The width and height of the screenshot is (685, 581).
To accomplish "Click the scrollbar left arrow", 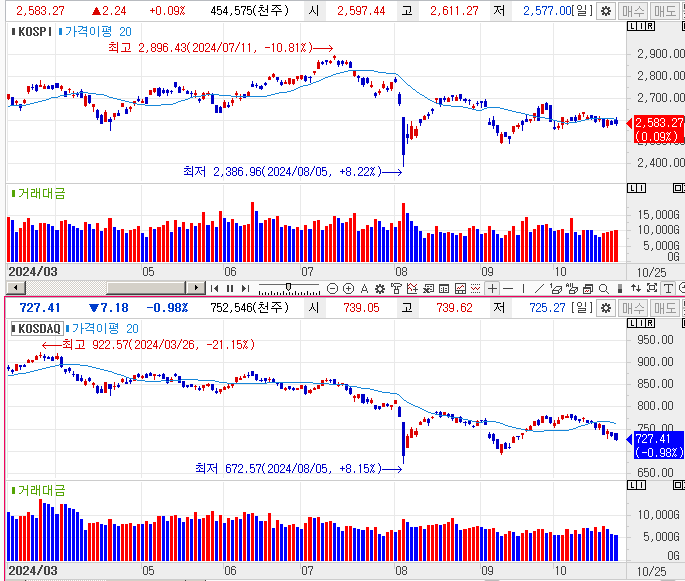I will point(16,288).
